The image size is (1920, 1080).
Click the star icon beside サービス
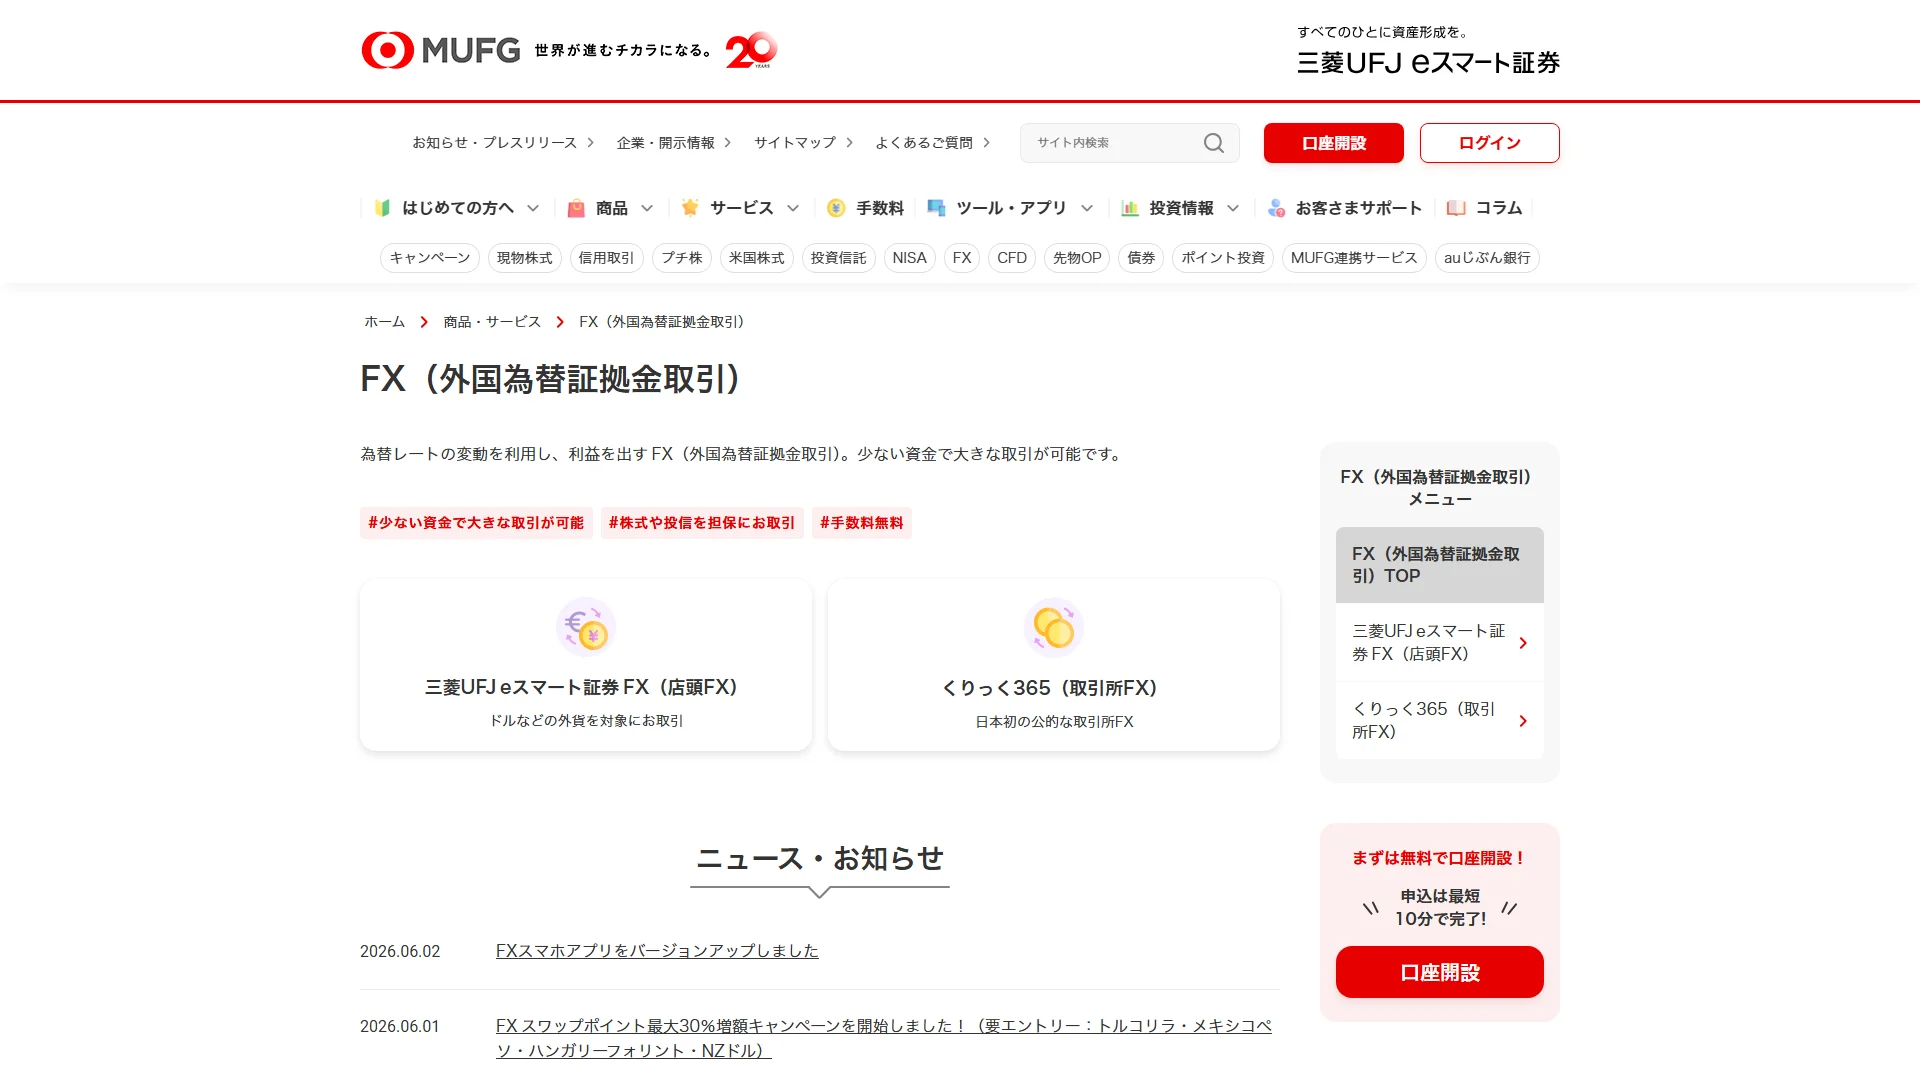pyautogui.click(x=690, y=208)
